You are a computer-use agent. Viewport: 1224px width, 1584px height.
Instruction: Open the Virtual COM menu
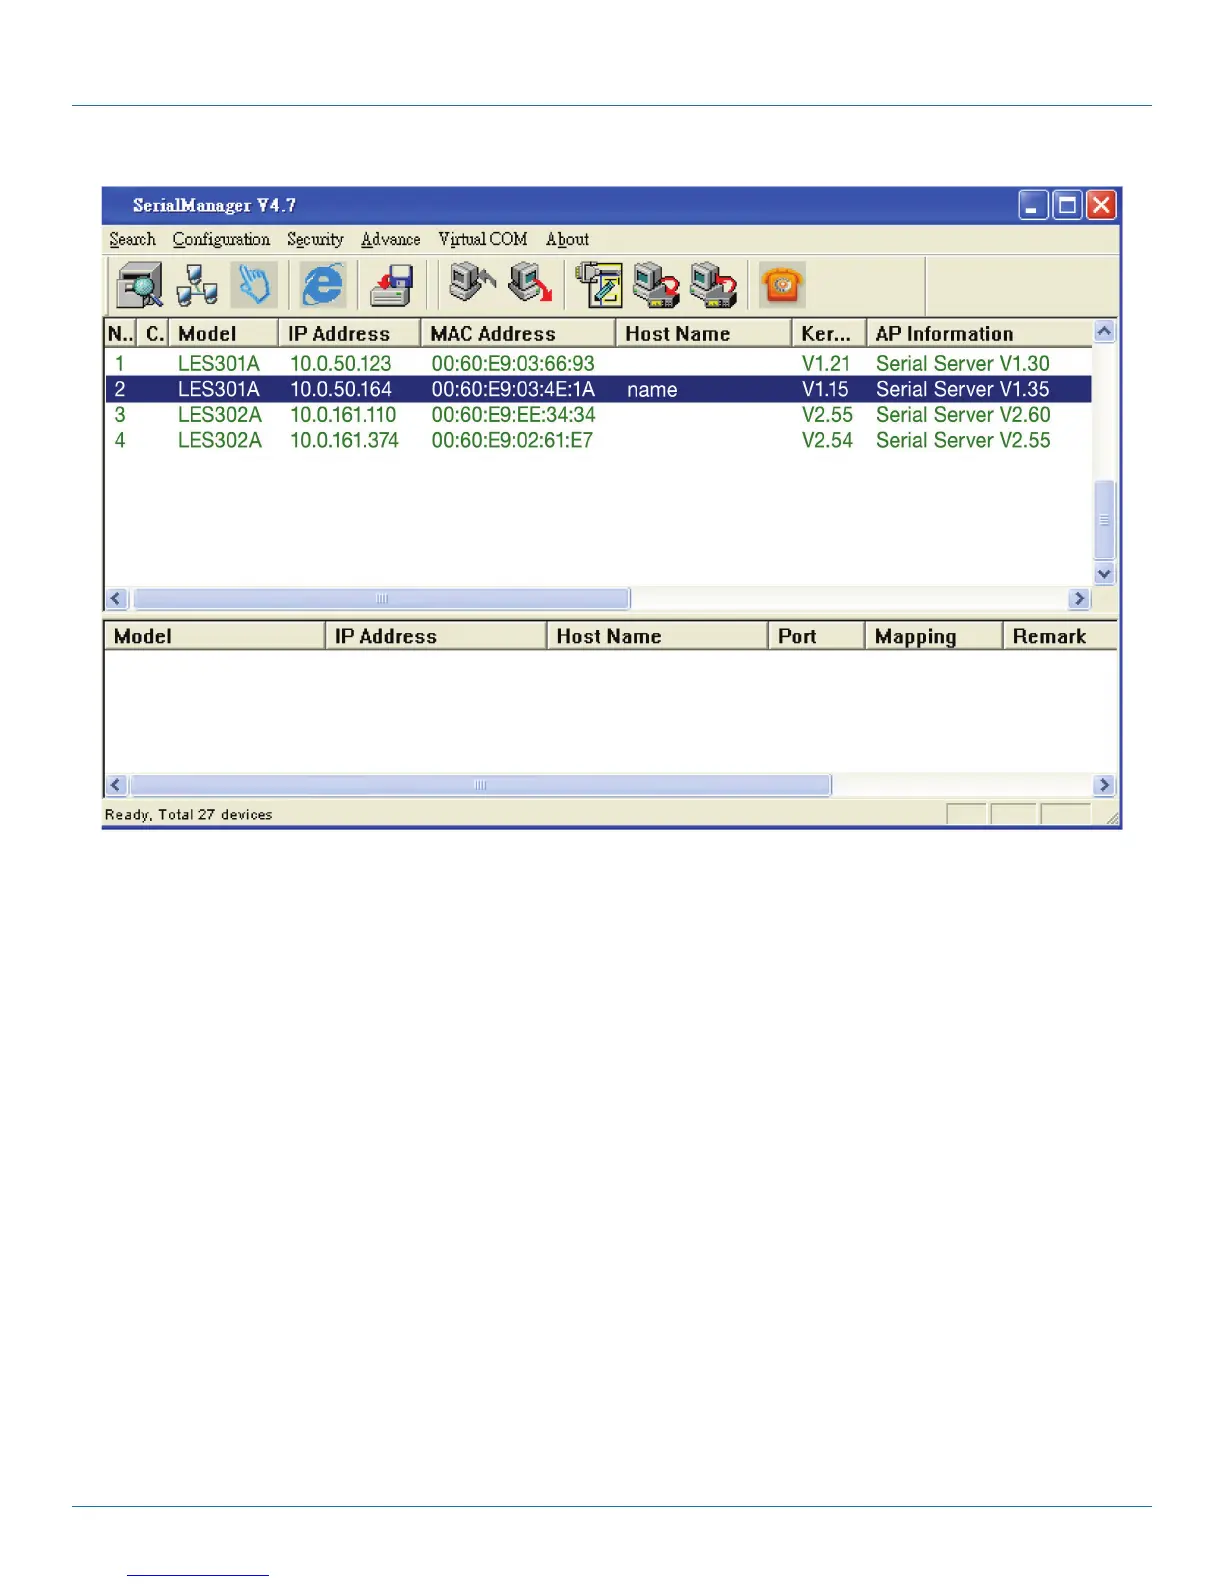[x=483, y=239]
